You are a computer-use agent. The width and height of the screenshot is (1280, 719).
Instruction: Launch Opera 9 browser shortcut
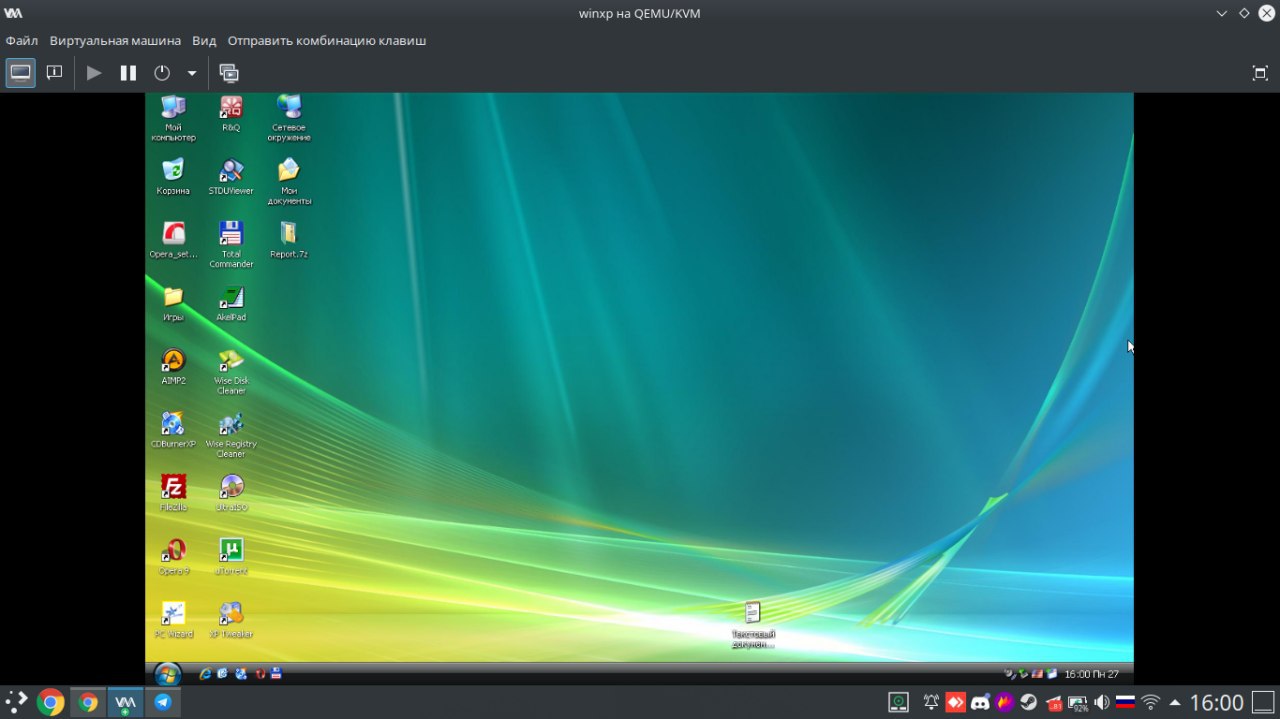tap(173, 557)
